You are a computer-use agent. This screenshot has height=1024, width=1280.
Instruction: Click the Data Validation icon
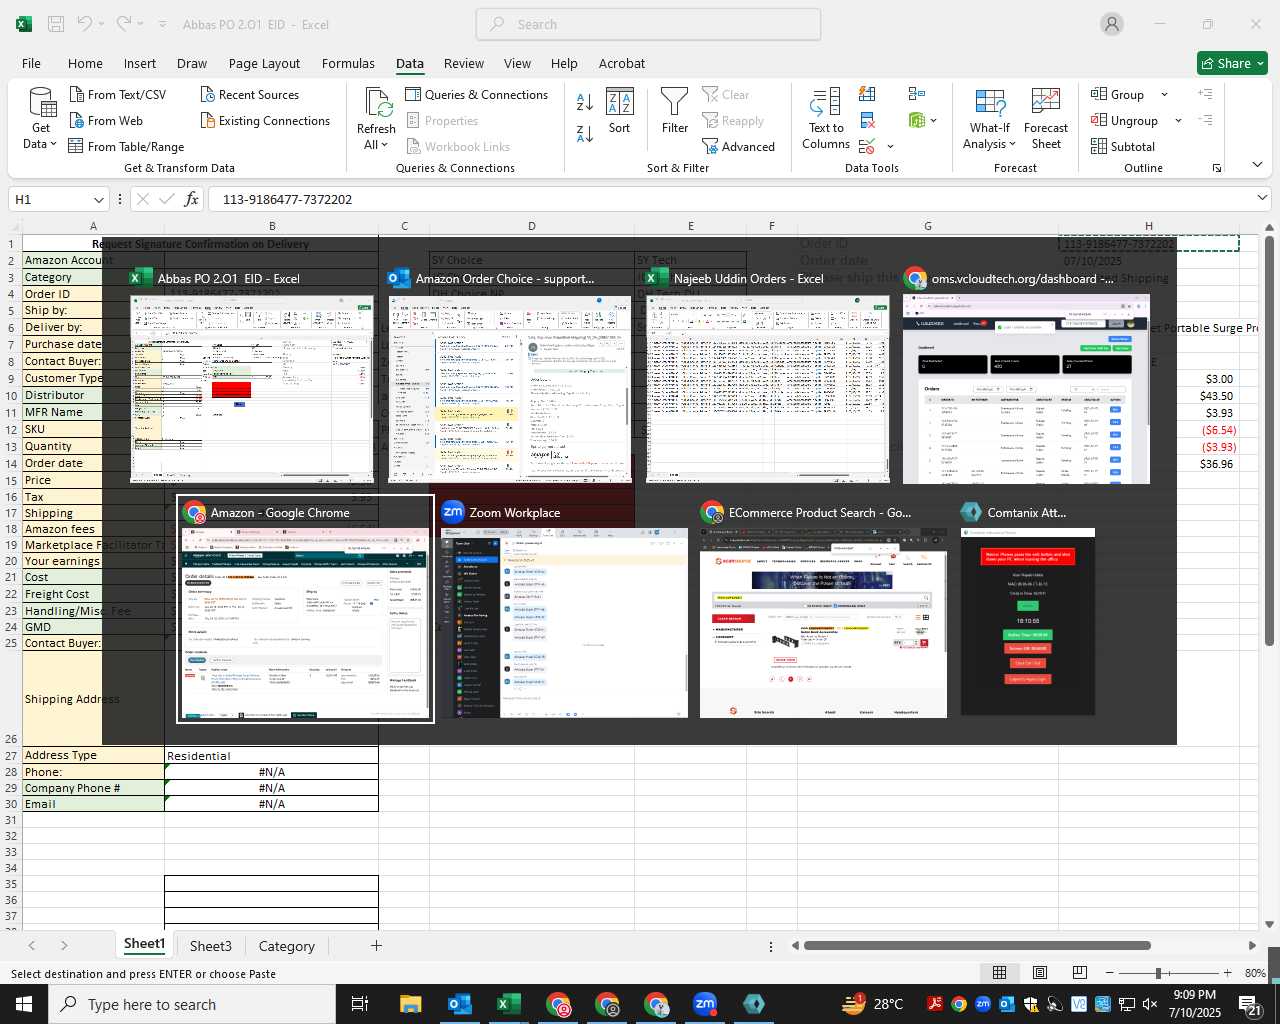click(x=866, y=146)
